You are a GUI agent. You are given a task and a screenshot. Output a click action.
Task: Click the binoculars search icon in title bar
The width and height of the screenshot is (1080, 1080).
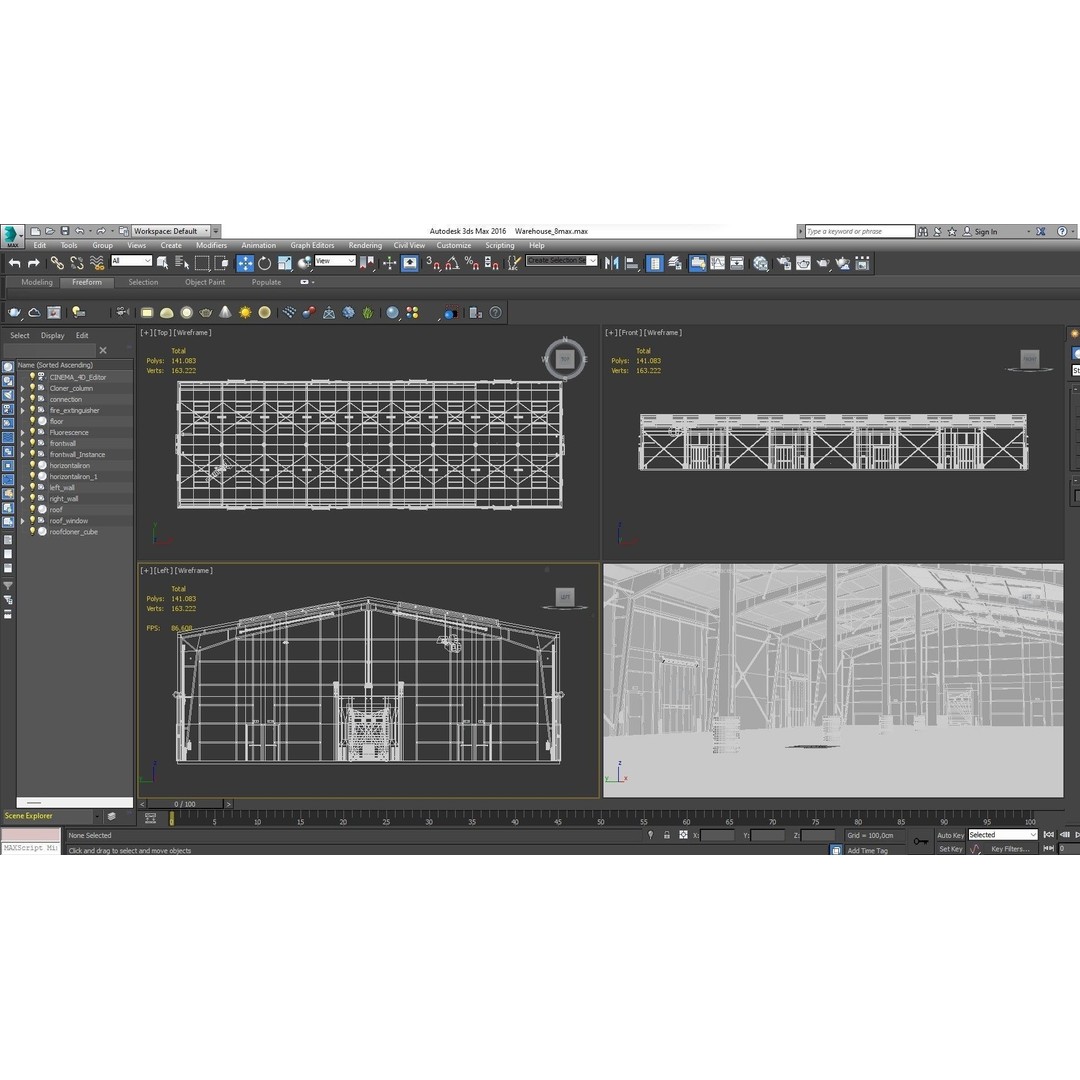click(x=923, y=231)
